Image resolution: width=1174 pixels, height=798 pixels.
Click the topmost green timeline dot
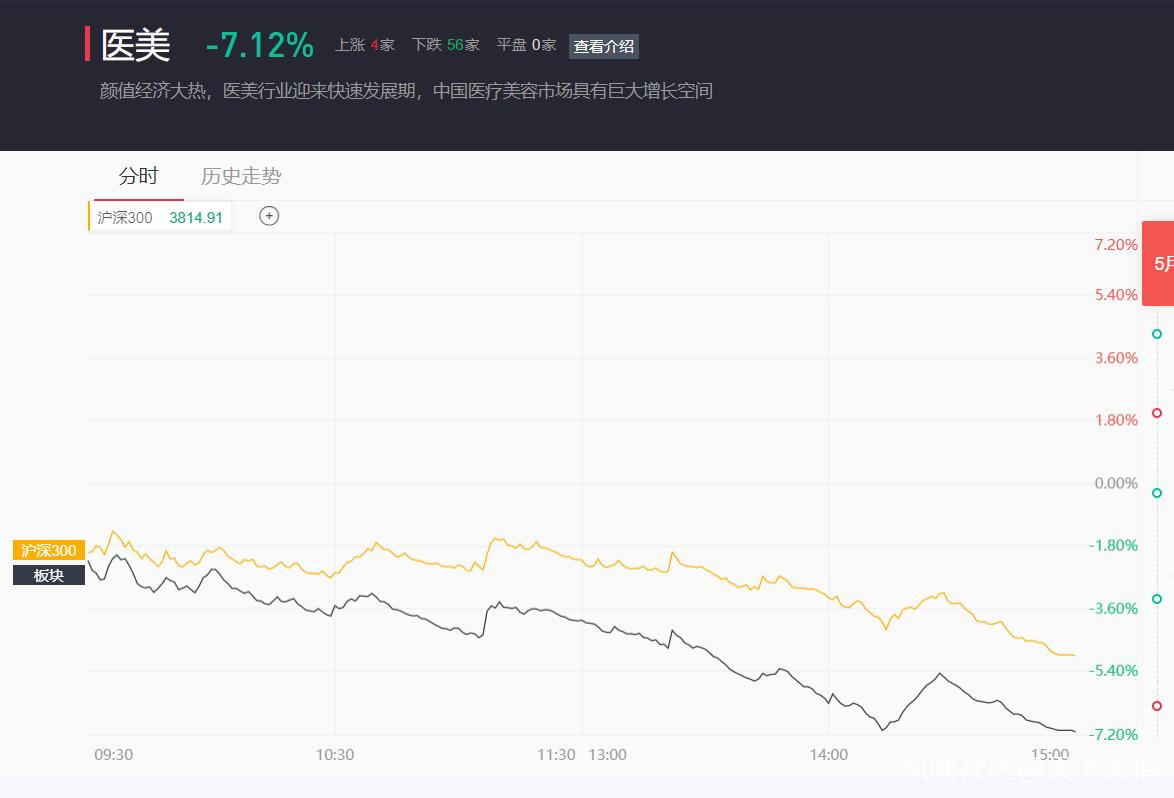tap(1157, 334)
